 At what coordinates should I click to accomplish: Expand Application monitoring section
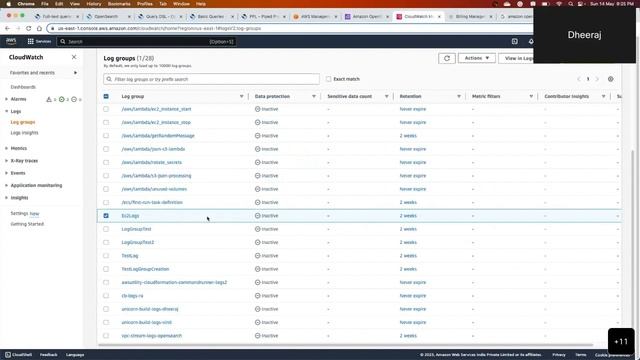[7, 185]
